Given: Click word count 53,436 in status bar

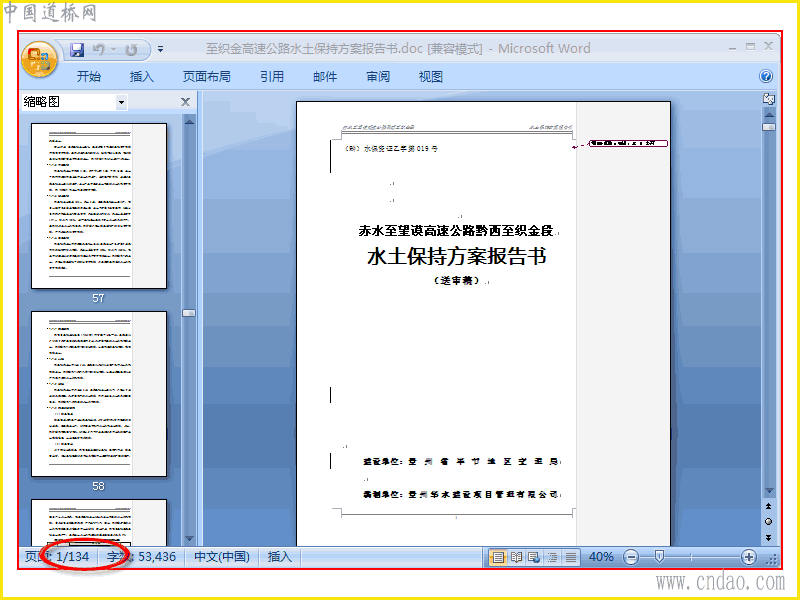Looking at the screenshot, I should click(x=141, y=557).
